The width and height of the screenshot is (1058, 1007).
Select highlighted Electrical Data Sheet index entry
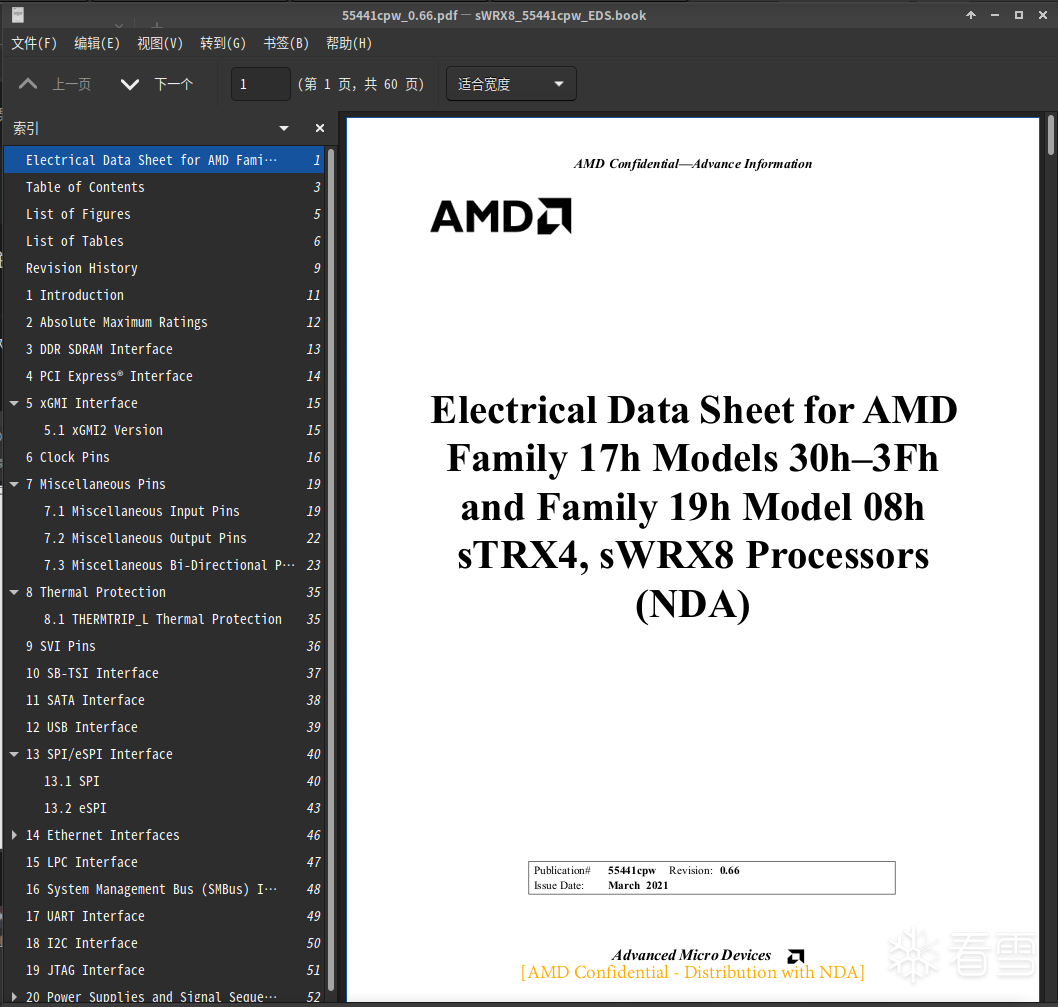[x=164, y=160]
